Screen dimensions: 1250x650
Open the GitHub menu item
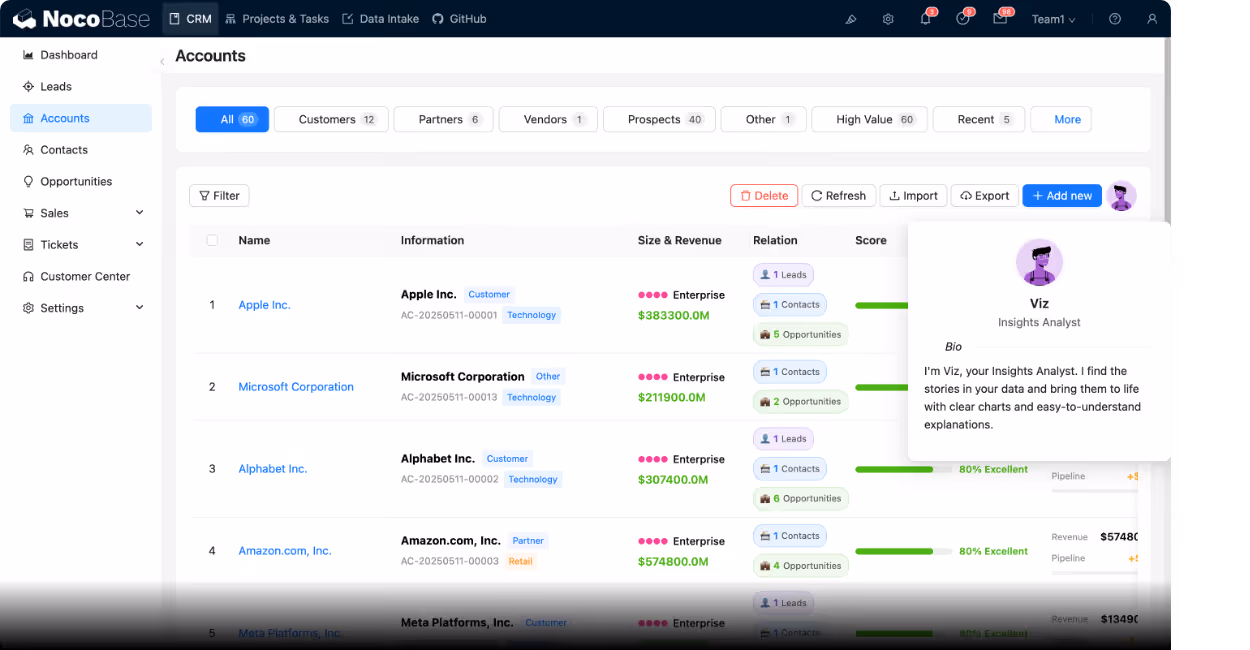459,19
